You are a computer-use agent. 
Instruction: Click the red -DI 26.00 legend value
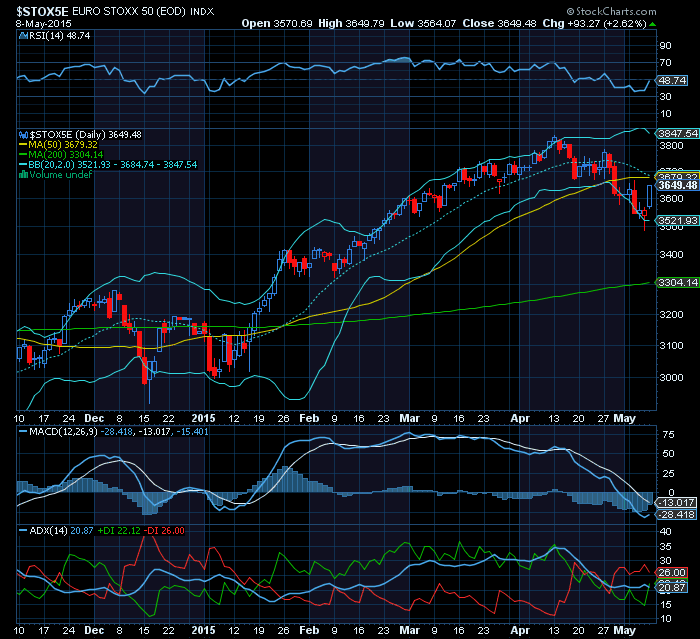click(x=166, y=531)
